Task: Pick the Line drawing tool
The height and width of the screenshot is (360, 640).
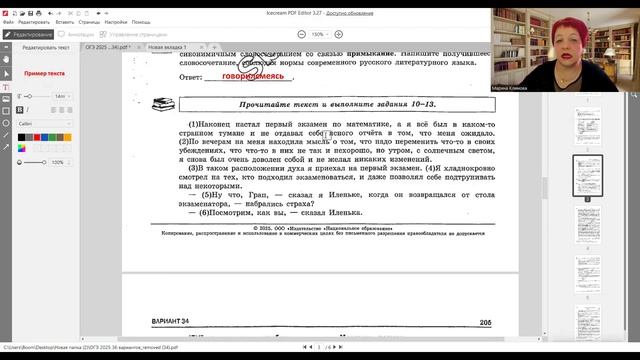Action: pos(6,135)
